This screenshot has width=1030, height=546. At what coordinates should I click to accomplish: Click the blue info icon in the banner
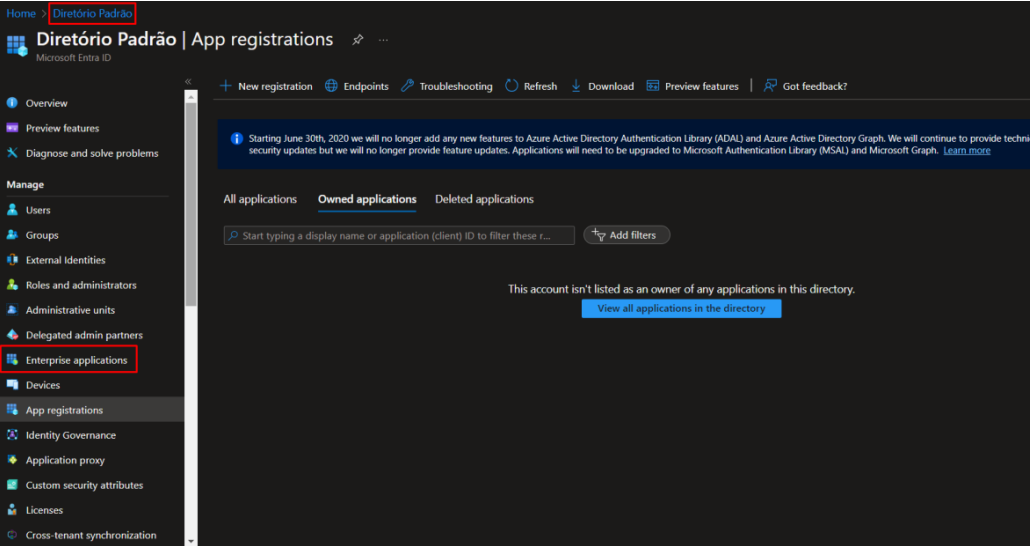coord(236,139)
